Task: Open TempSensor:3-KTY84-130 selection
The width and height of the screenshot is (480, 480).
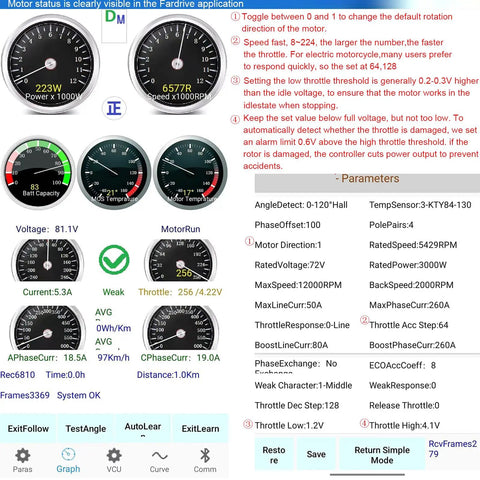Action: tap(420, 205)
